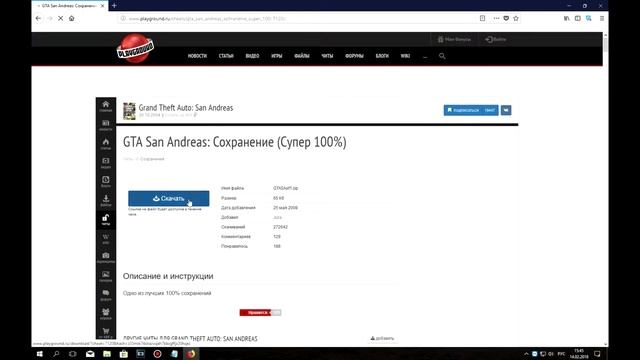Click the blue Скачать download button
640x360 pixels.
(x=169, y=198)
